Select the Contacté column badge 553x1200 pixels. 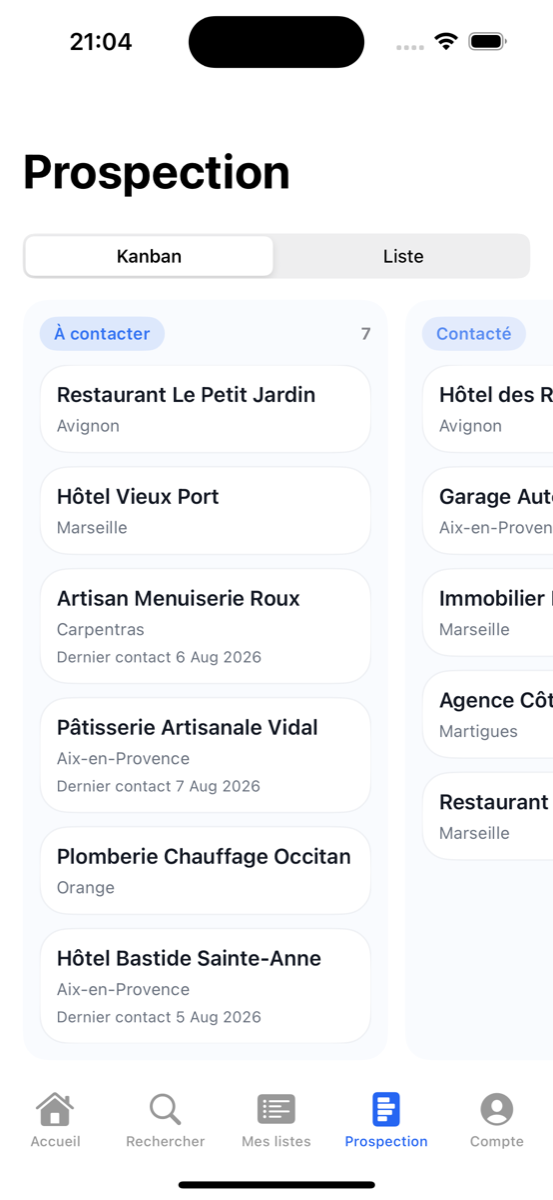coord(474,334)
